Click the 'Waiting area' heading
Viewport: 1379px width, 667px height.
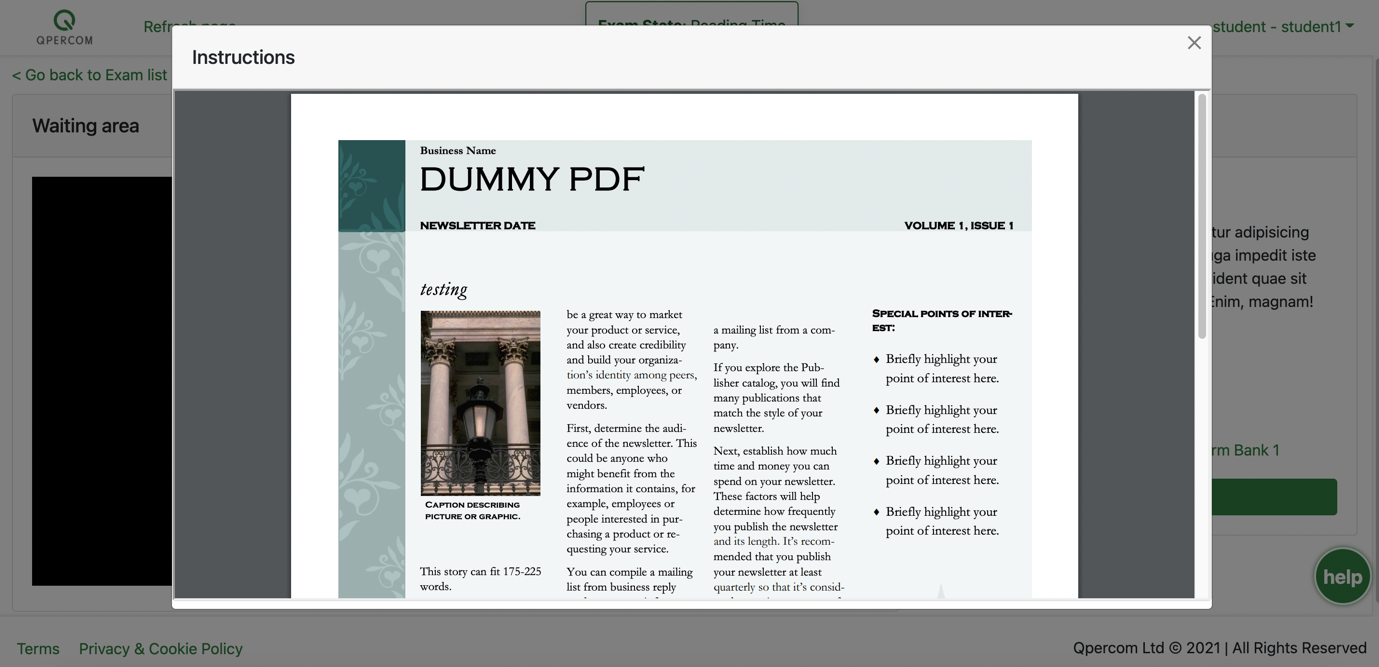[86, 126]
